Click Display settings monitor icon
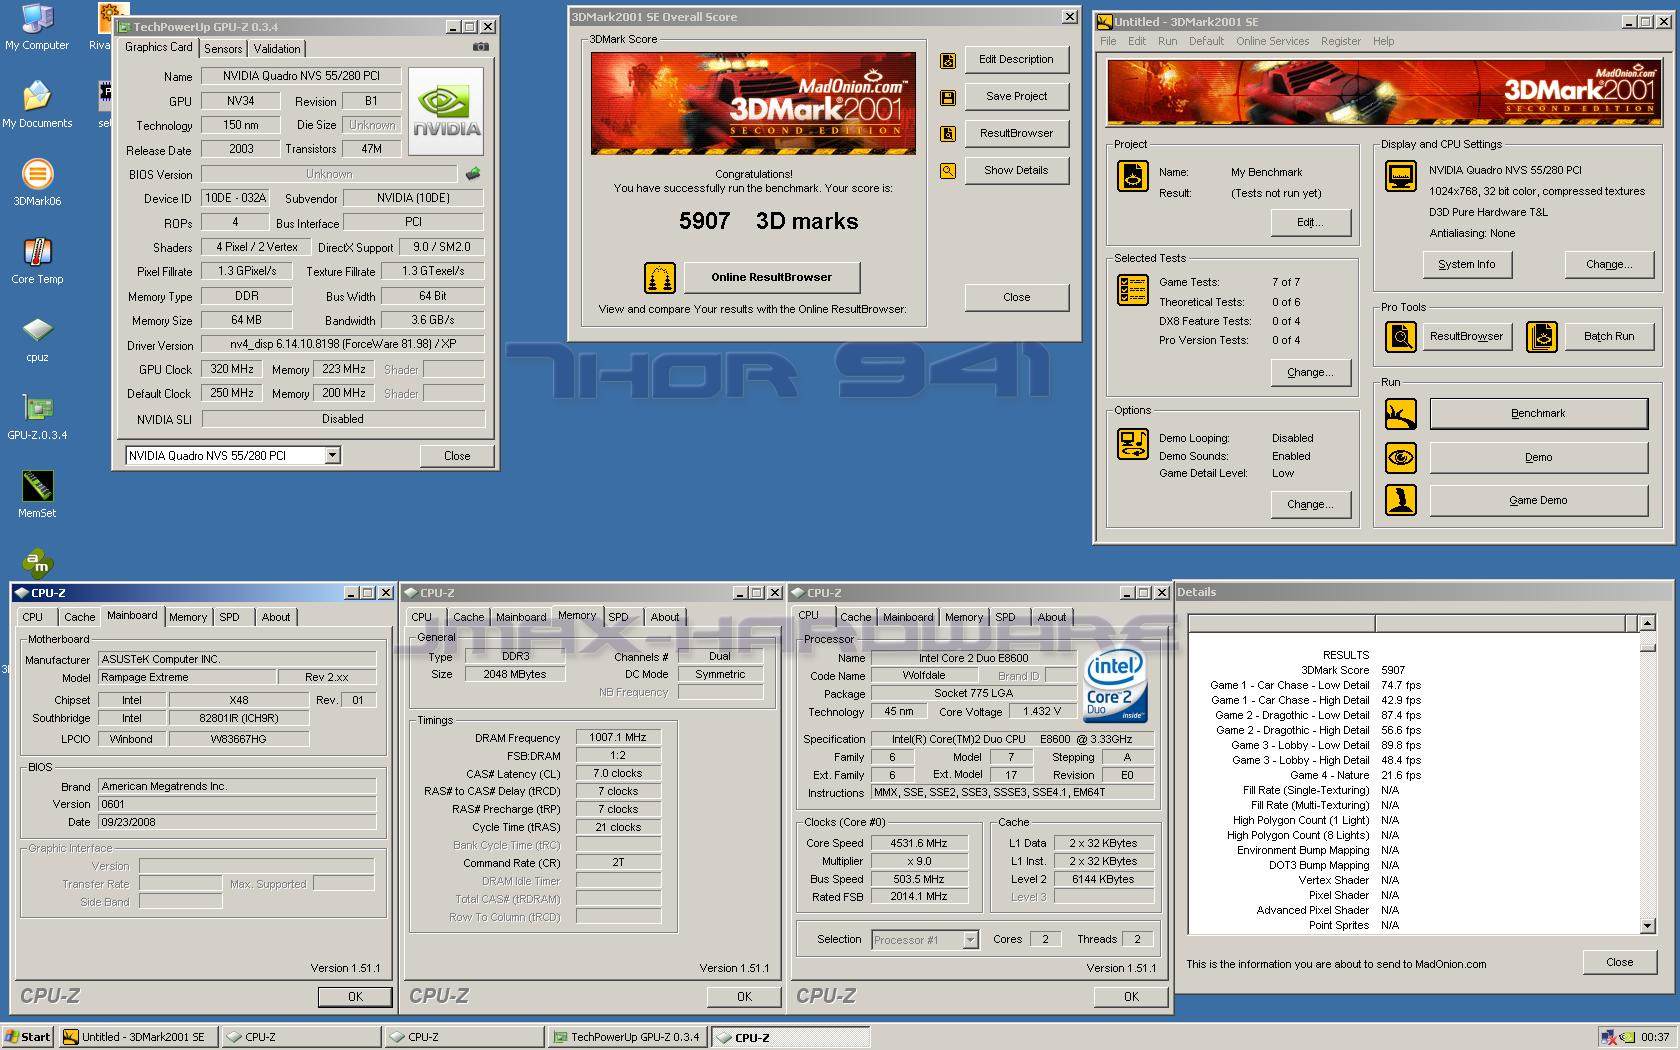This screenshot has height=1050, width=1680. pyautogui.click(x=1401, y=177)
